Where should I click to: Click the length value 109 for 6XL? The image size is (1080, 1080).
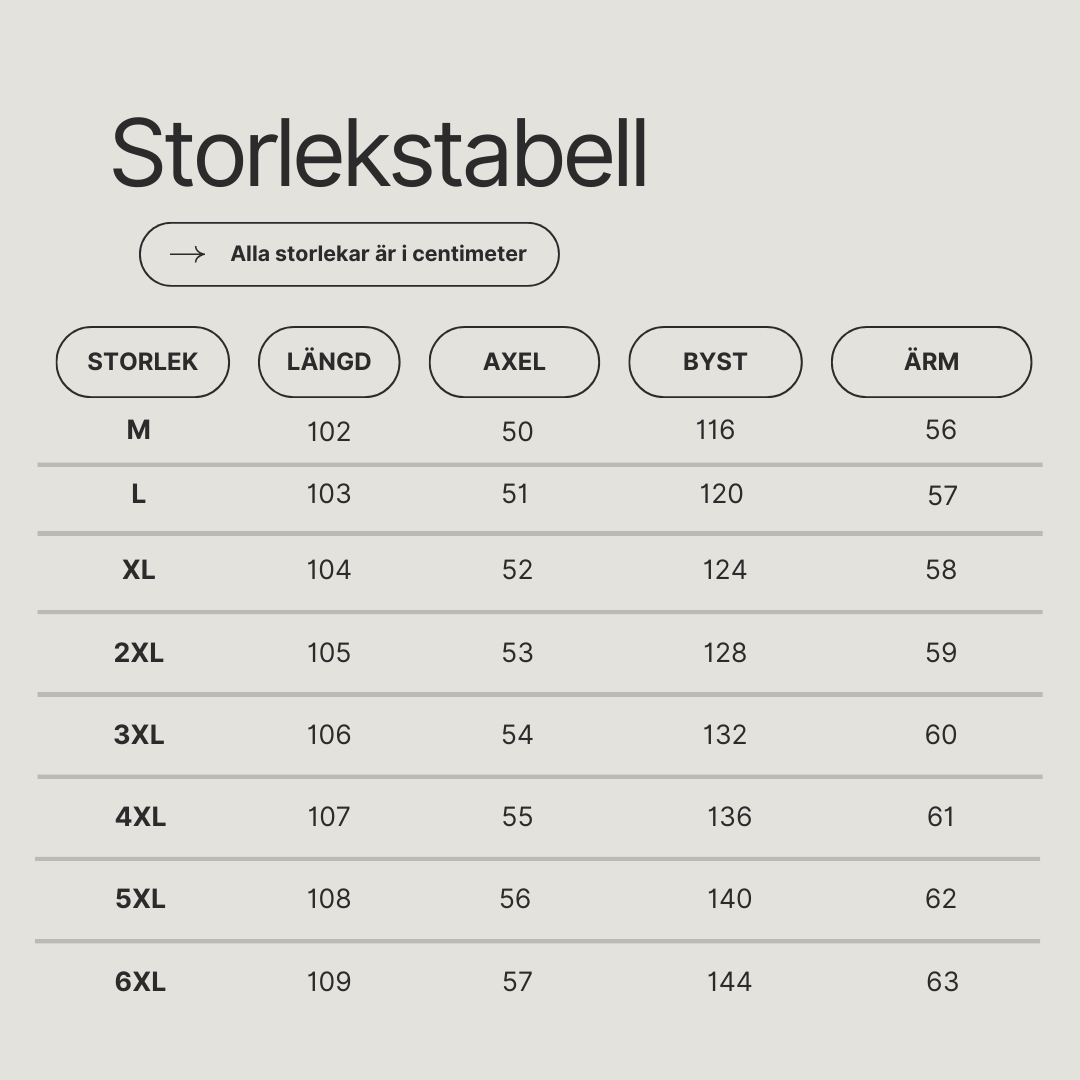click(x=329, y=981)
